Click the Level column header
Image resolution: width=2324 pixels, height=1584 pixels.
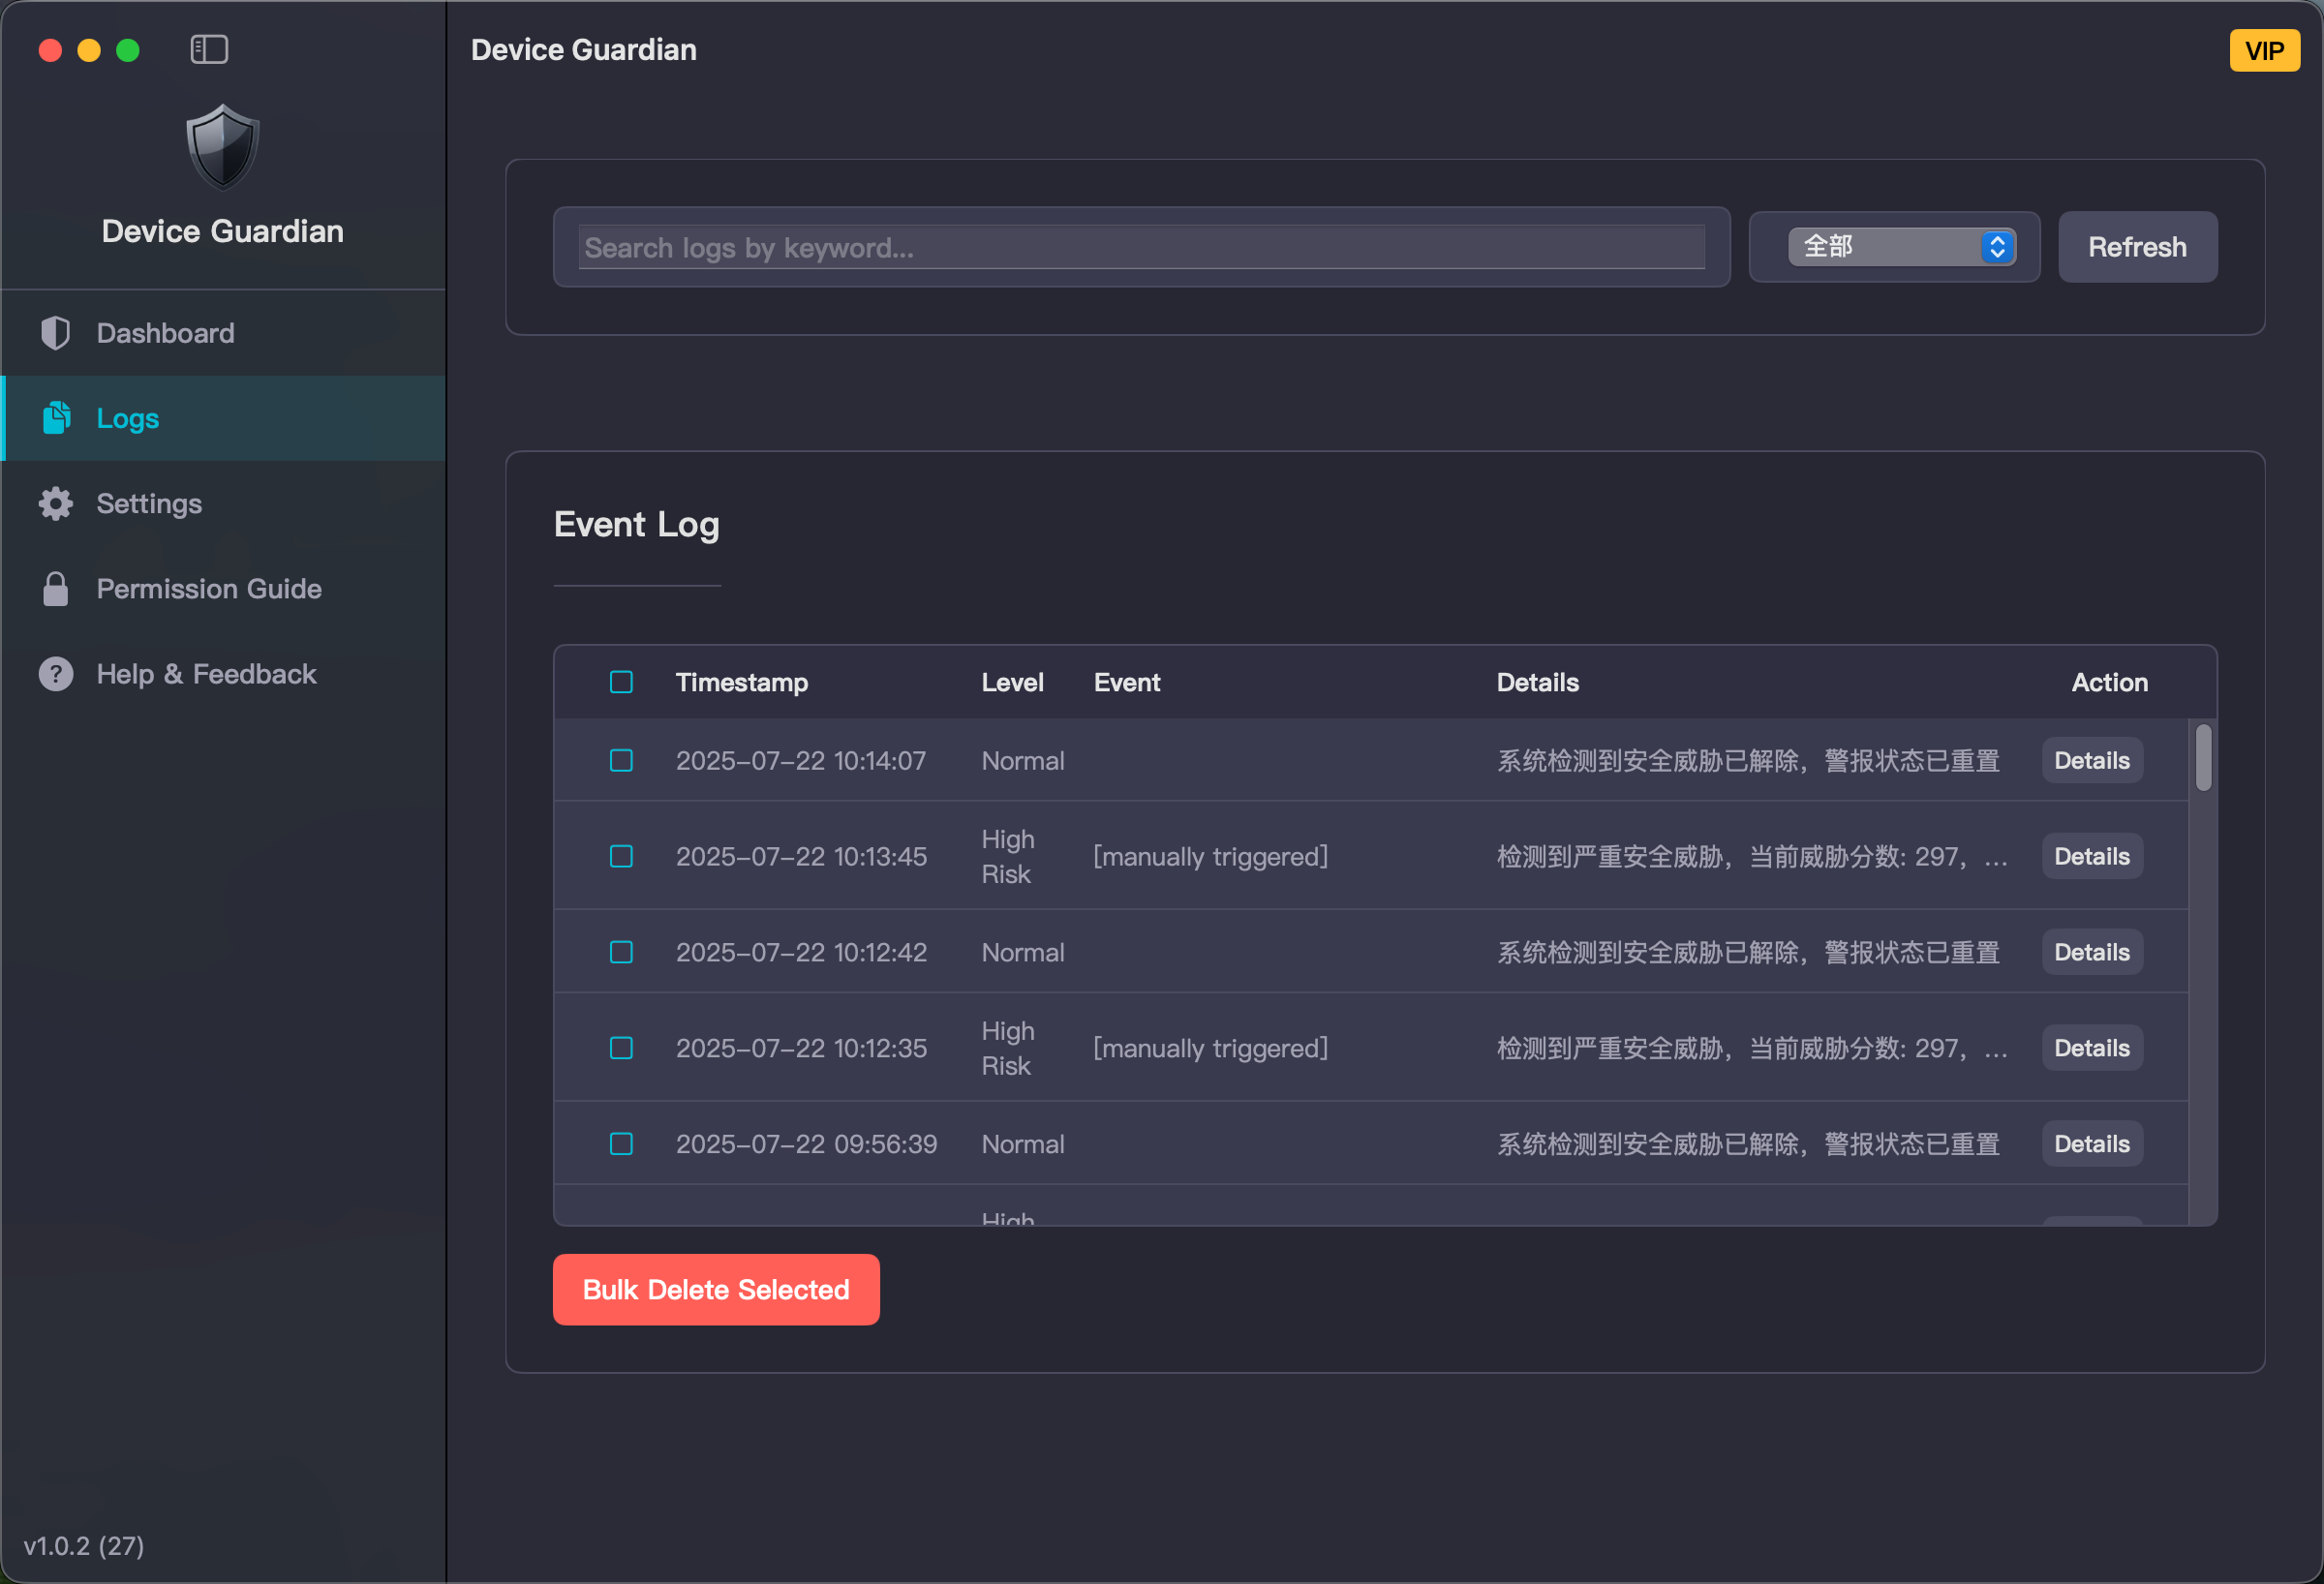1012,682
